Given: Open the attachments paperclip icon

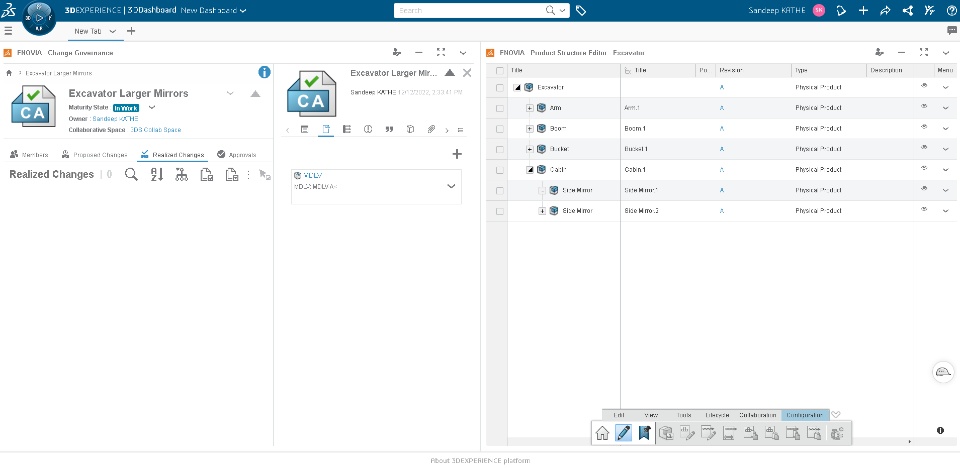Looking at the screenshot, I should point(431,129).
